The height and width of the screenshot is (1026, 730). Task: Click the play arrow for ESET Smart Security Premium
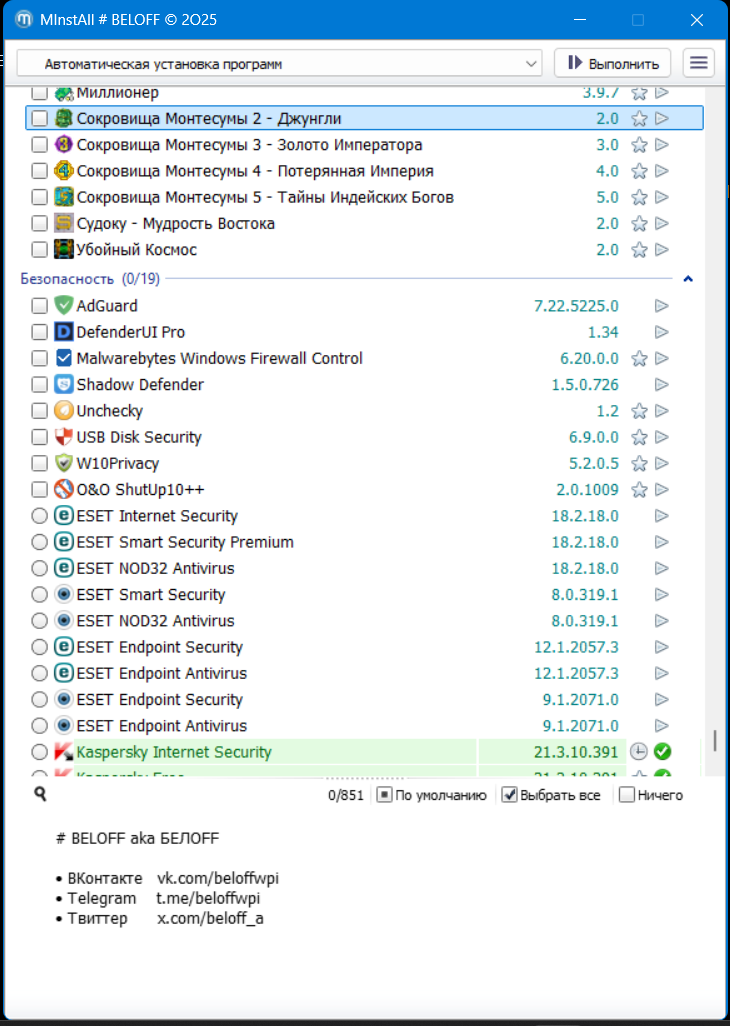[661, 542]
